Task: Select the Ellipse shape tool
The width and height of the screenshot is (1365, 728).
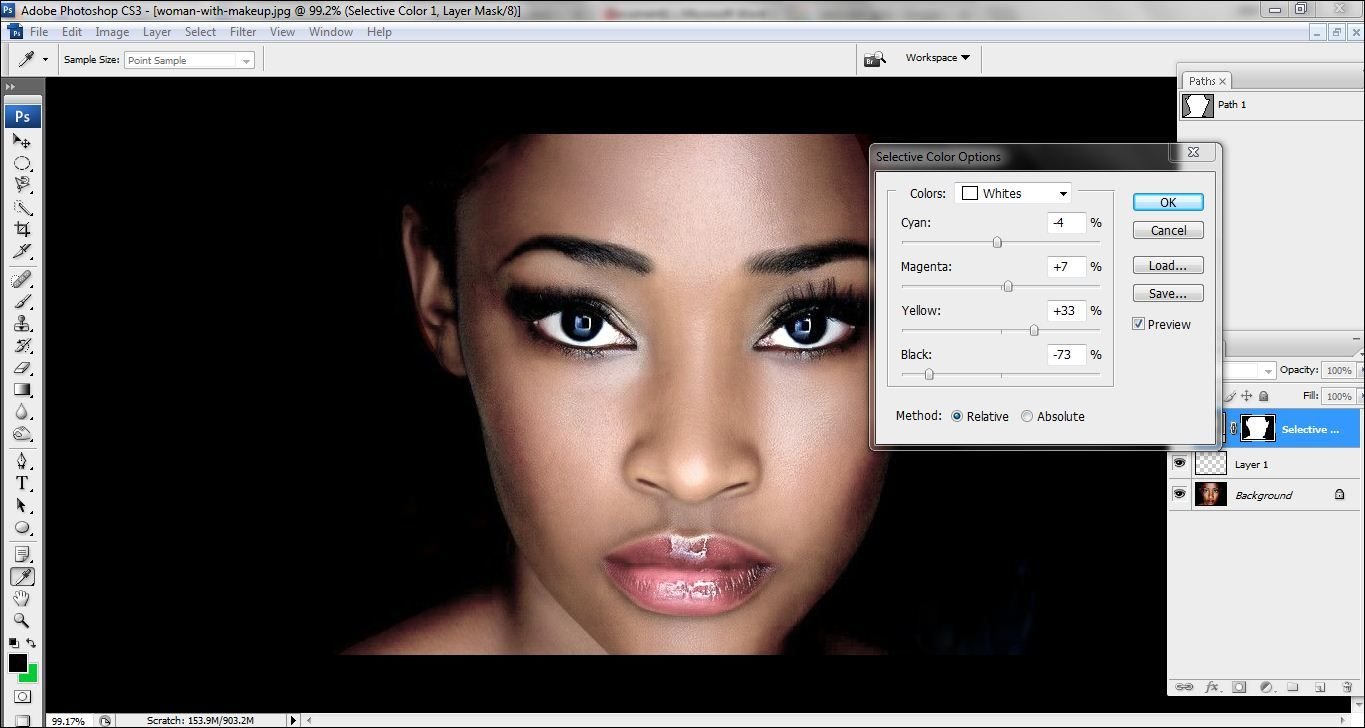Action: point(22,527)
